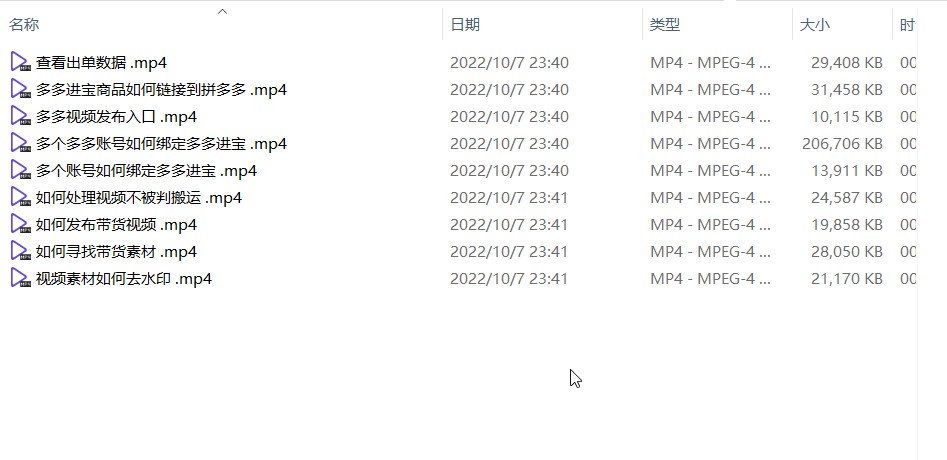Click the video icon for 查看出单数据.mp4
The image size is (947, 460).
tap(20, 62)
